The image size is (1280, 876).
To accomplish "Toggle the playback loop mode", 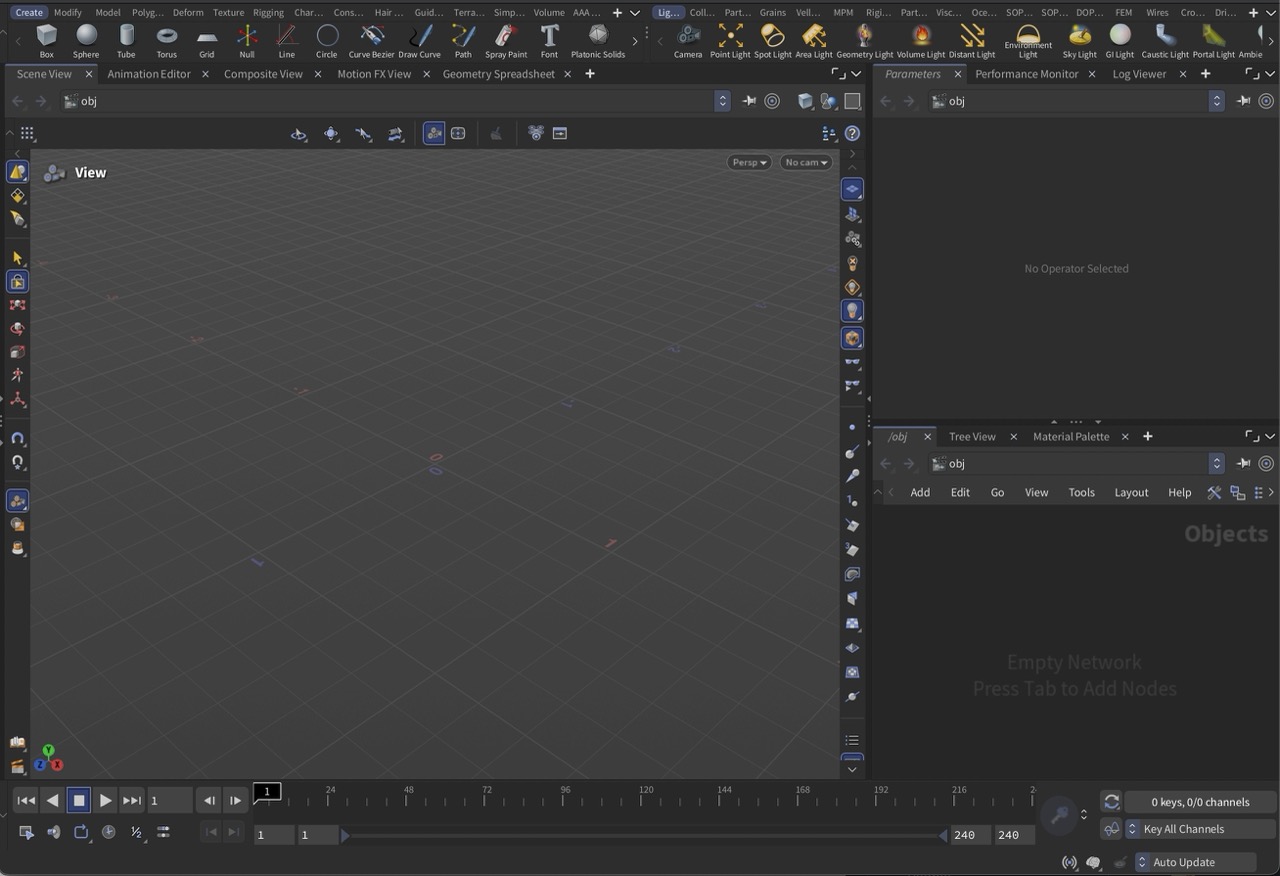I will click(82, 832).
